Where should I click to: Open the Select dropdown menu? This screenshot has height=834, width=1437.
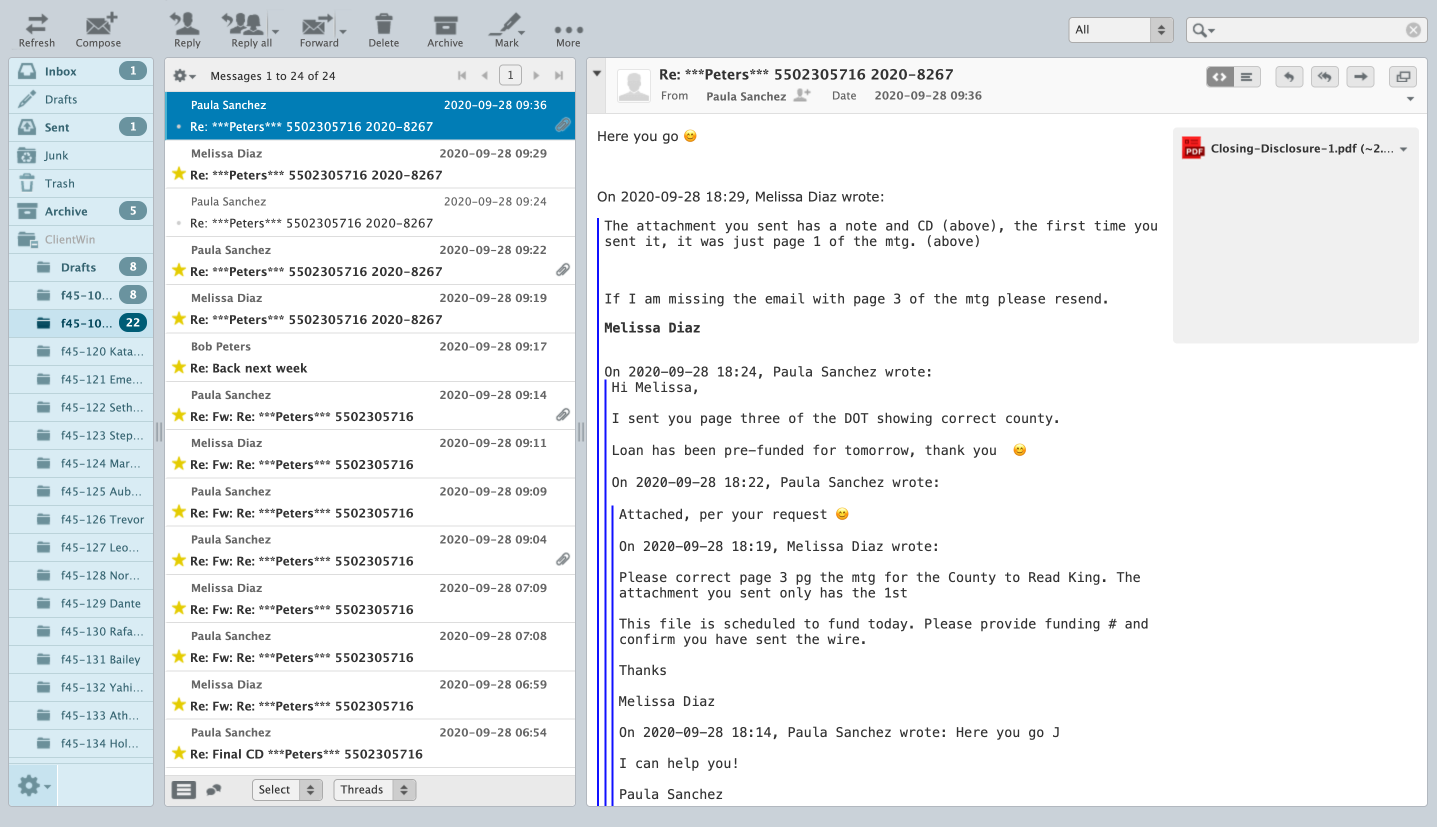tap(286, 790)
